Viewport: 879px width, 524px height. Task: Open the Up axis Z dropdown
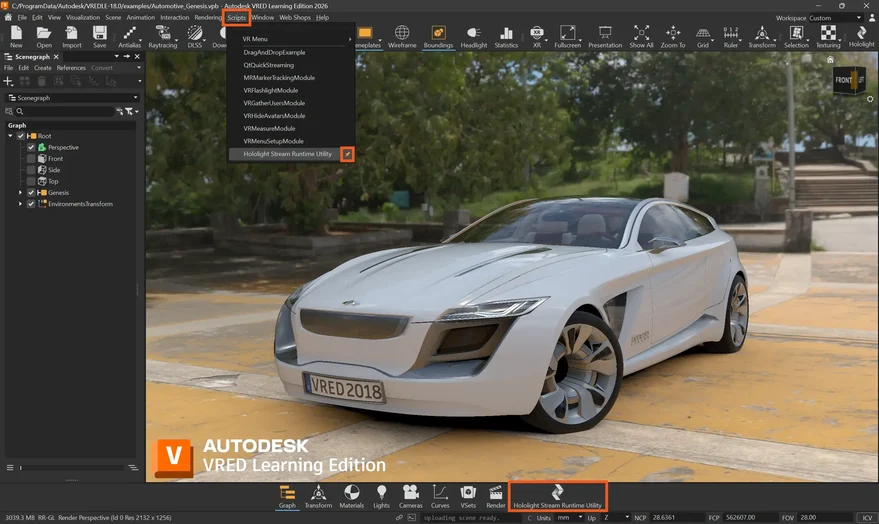pyautogui.click(x=616, y=517)
